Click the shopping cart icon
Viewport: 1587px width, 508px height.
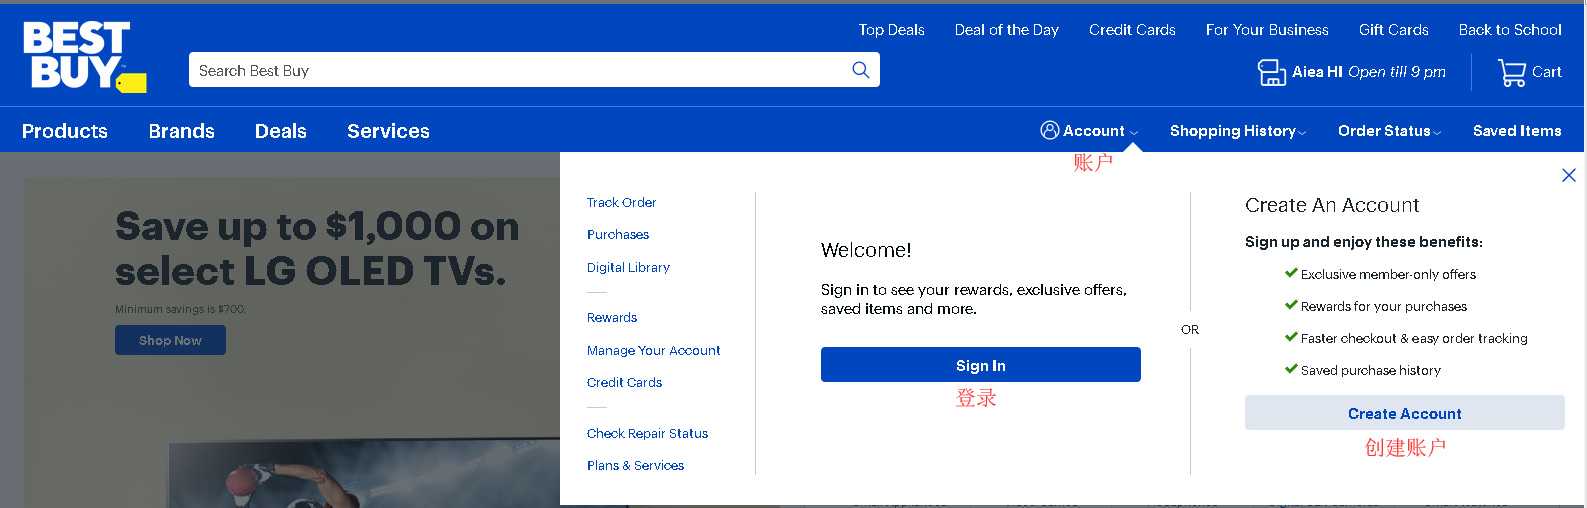click(1511, 72)
